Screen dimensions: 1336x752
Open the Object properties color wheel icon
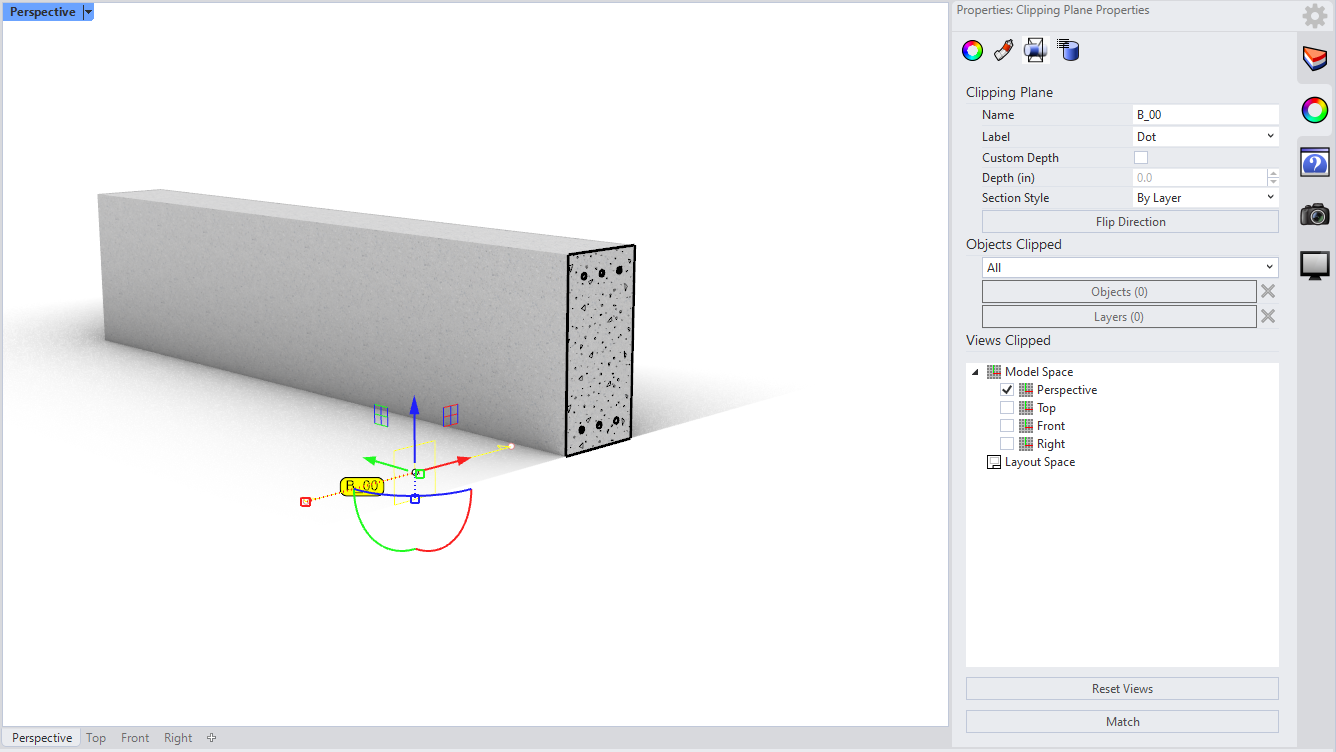[972, 51]
